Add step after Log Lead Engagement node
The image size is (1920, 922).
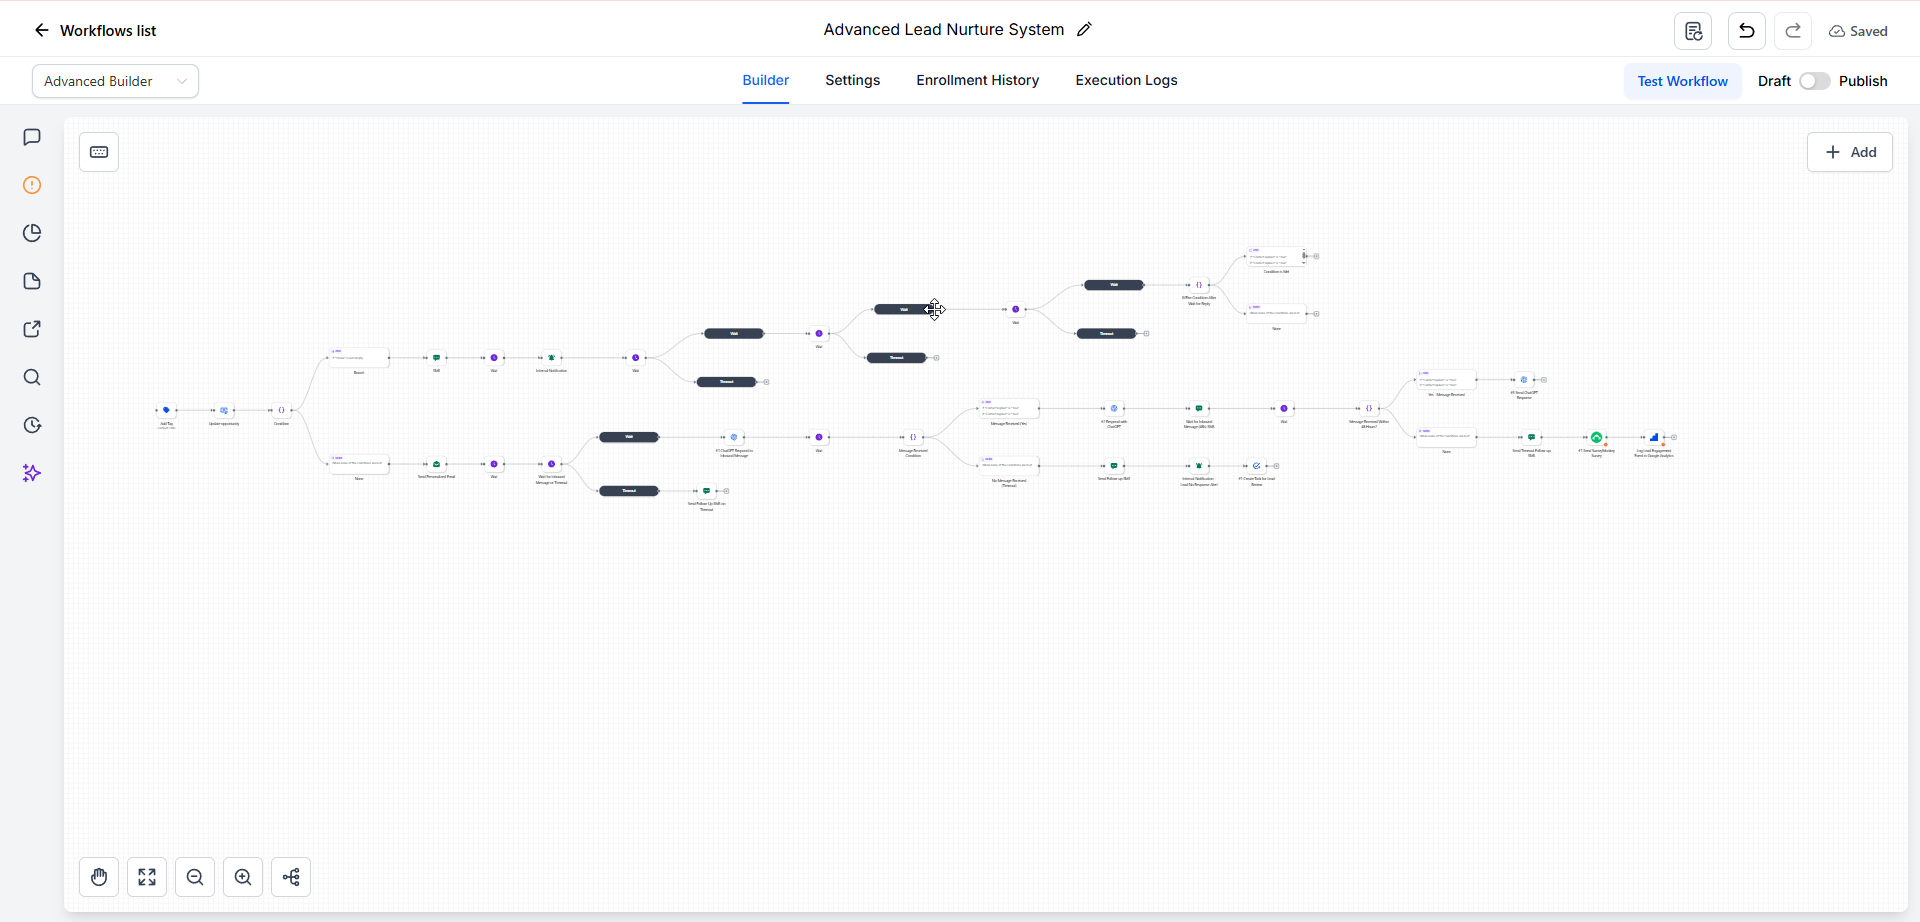(1674, 437)
